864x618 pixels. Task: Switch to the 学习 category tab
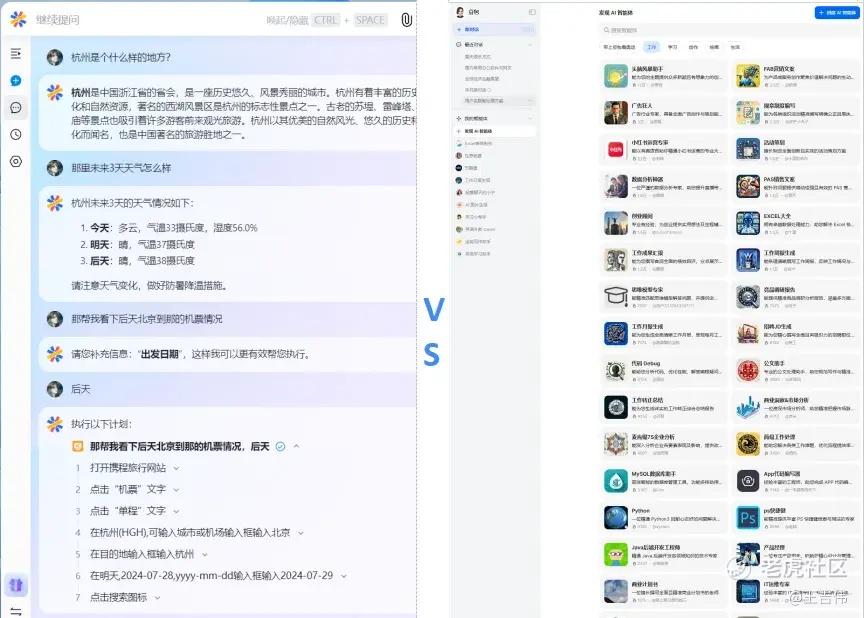[x=672, y=47]
